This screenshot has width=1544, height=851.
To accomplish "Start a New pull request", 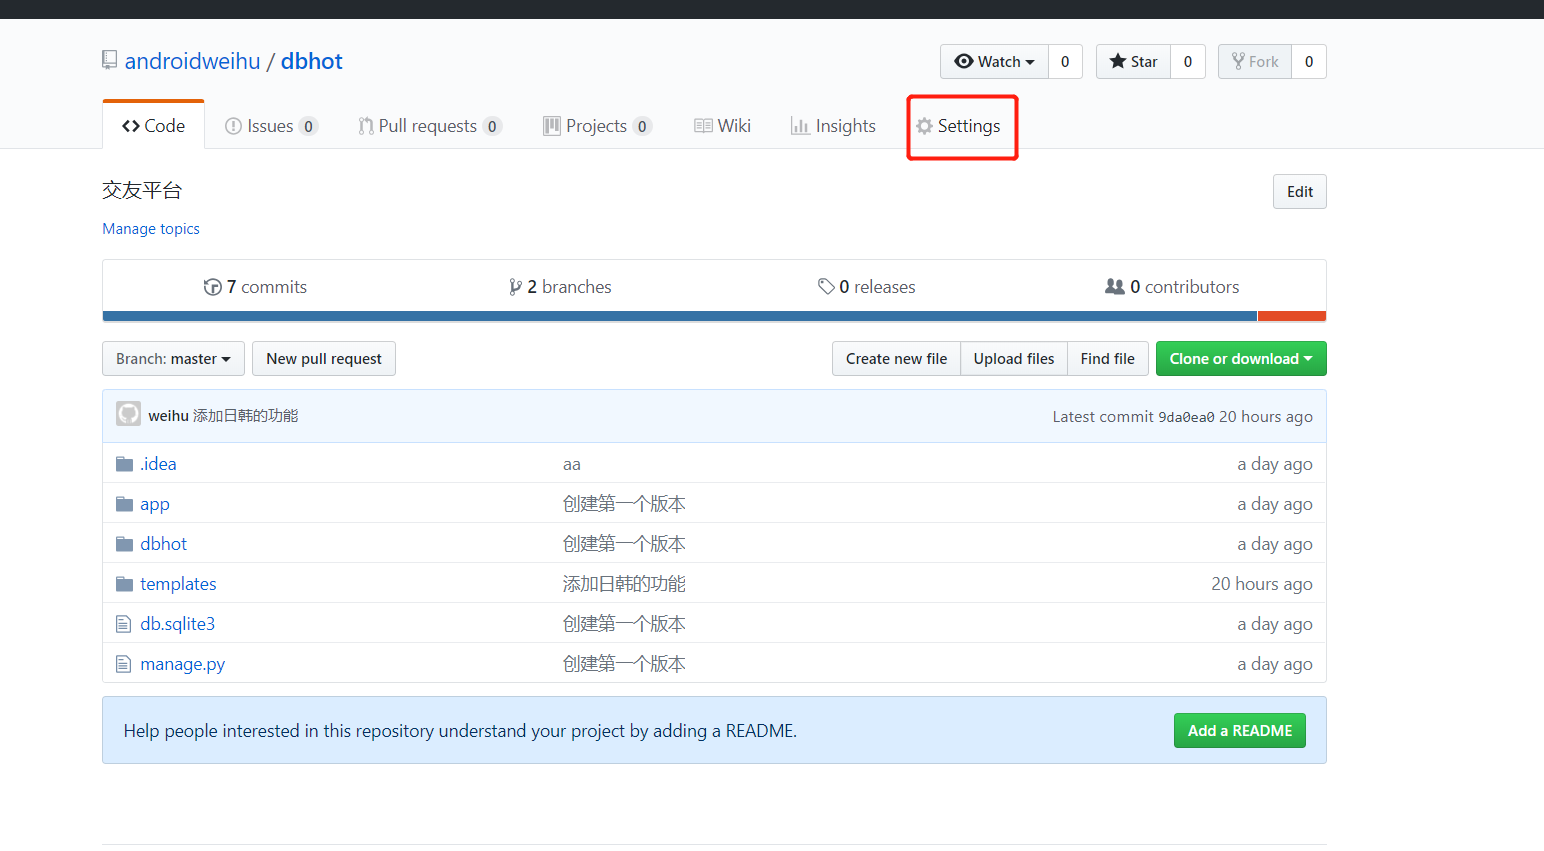I will tap(324, 359).
